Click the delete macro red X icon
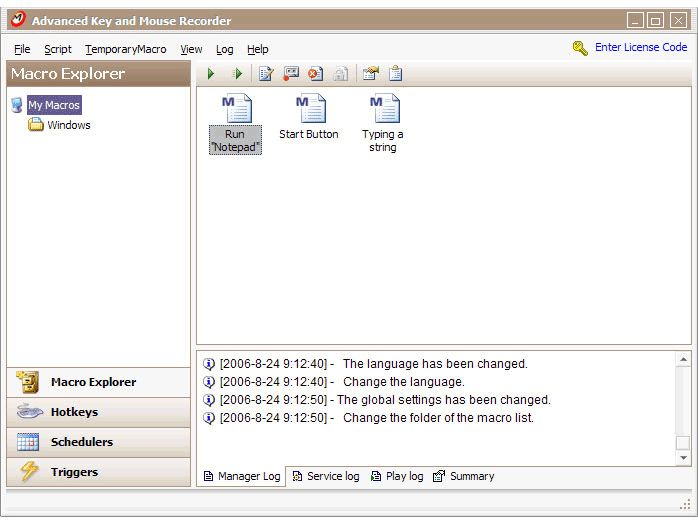The width and height of the screenshot is (698, 524). point(315,74)
